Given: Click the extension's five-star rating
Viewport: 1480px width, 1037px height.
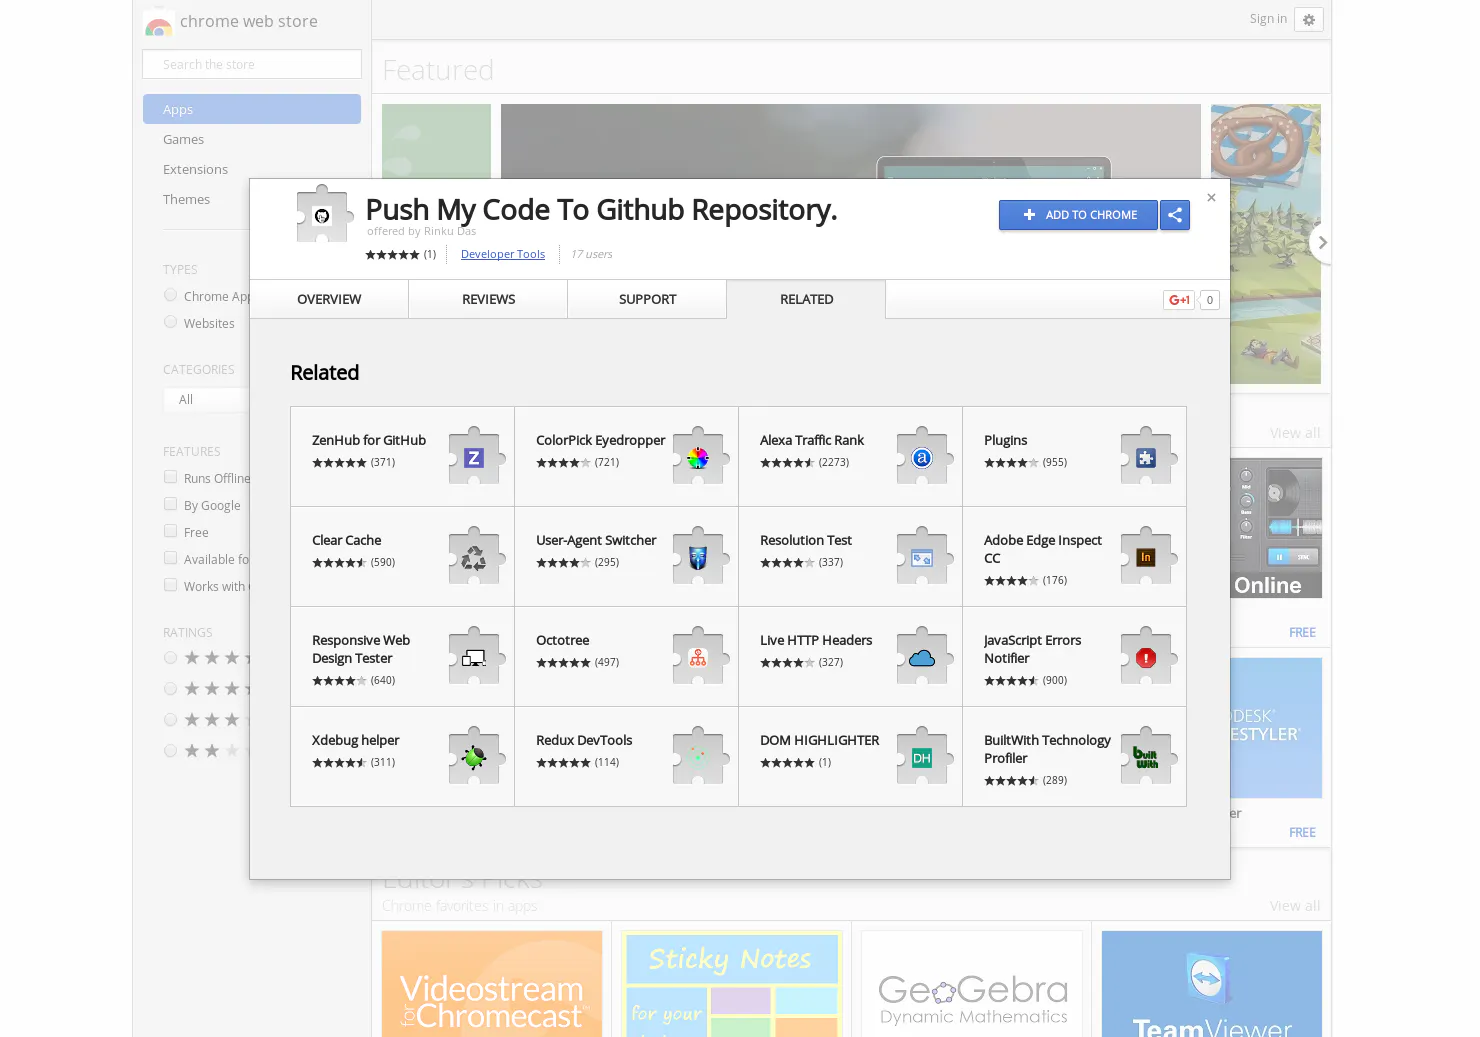Looking at the screenshot, I should (x=392, y=255).
